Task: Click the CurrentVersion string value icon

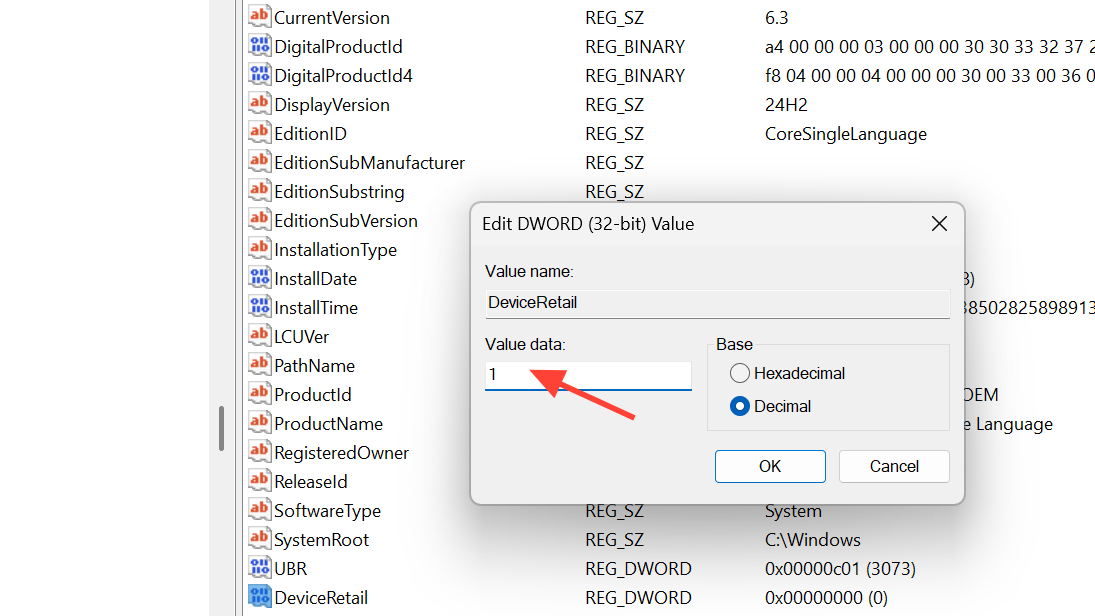Action: [x=259, y=17]
